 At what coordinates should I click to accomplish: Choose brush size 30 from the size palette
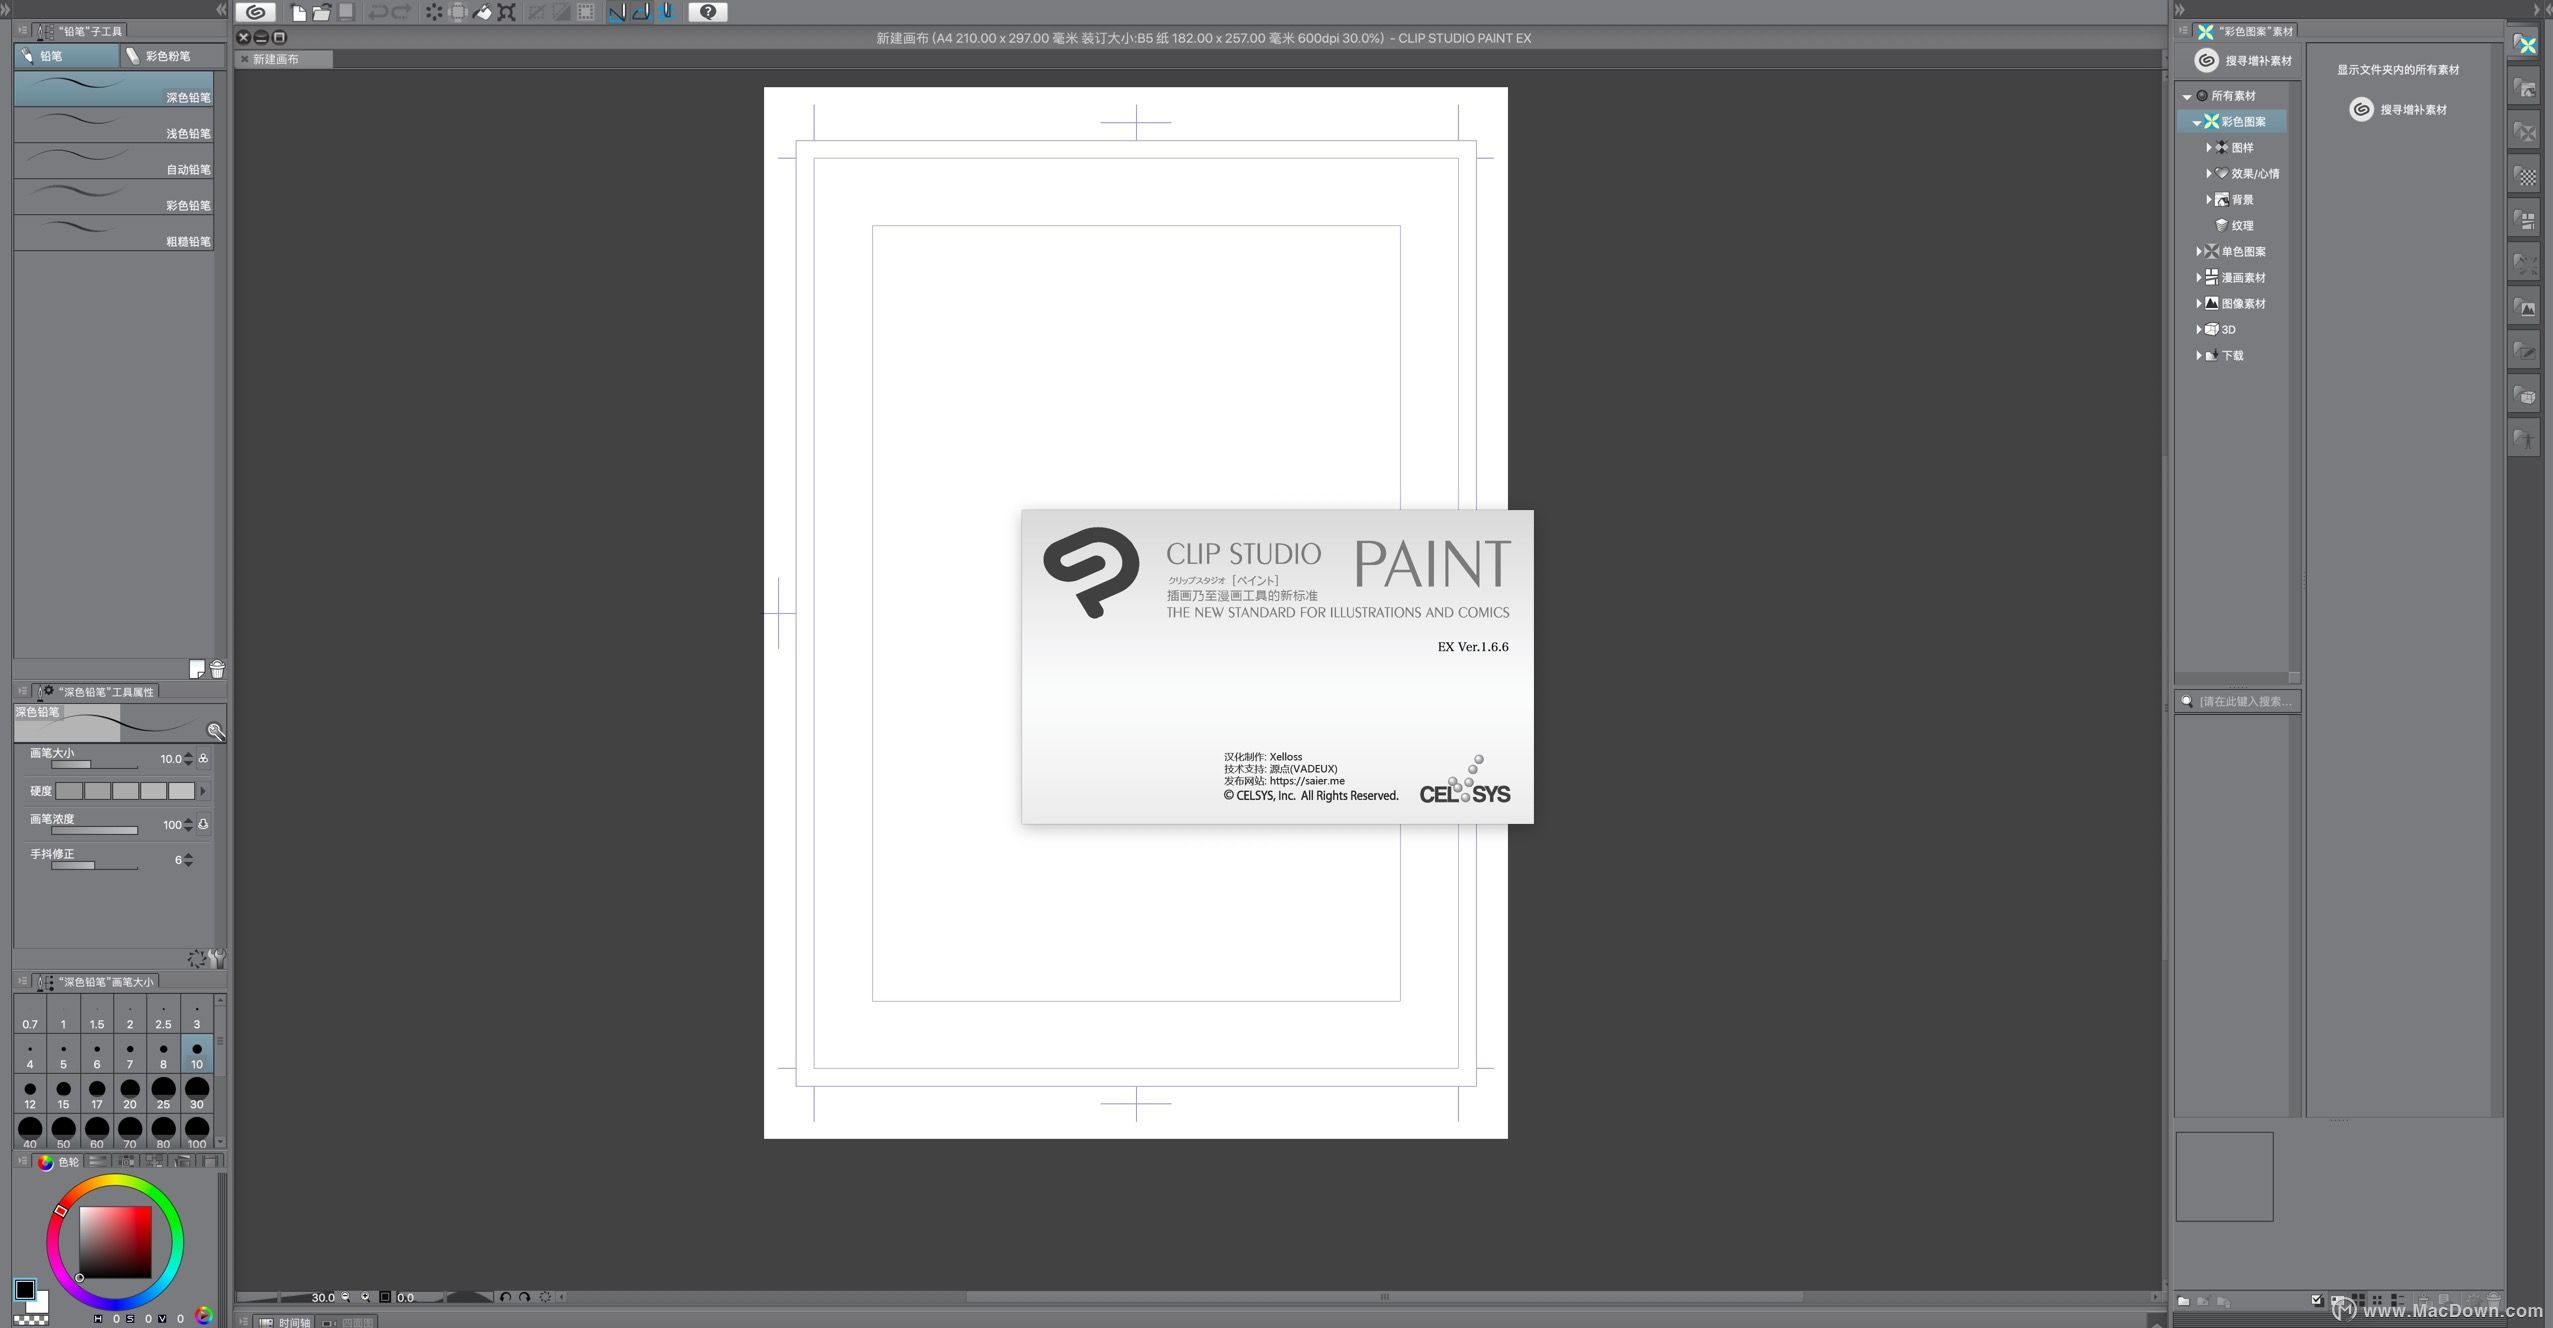[196, 1089]
